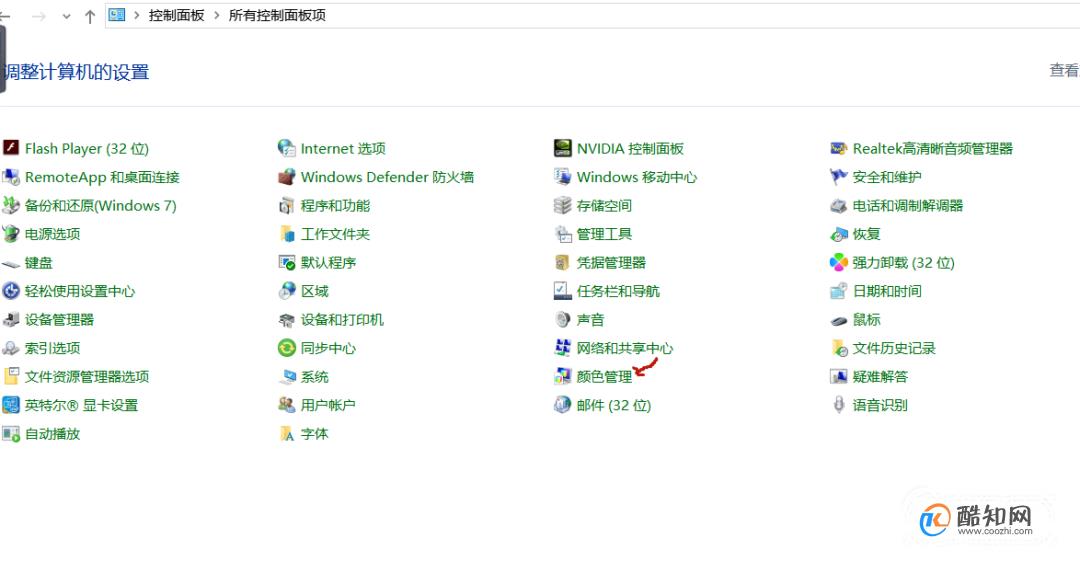Open the 自动播放 icon

tap(11, 433)
